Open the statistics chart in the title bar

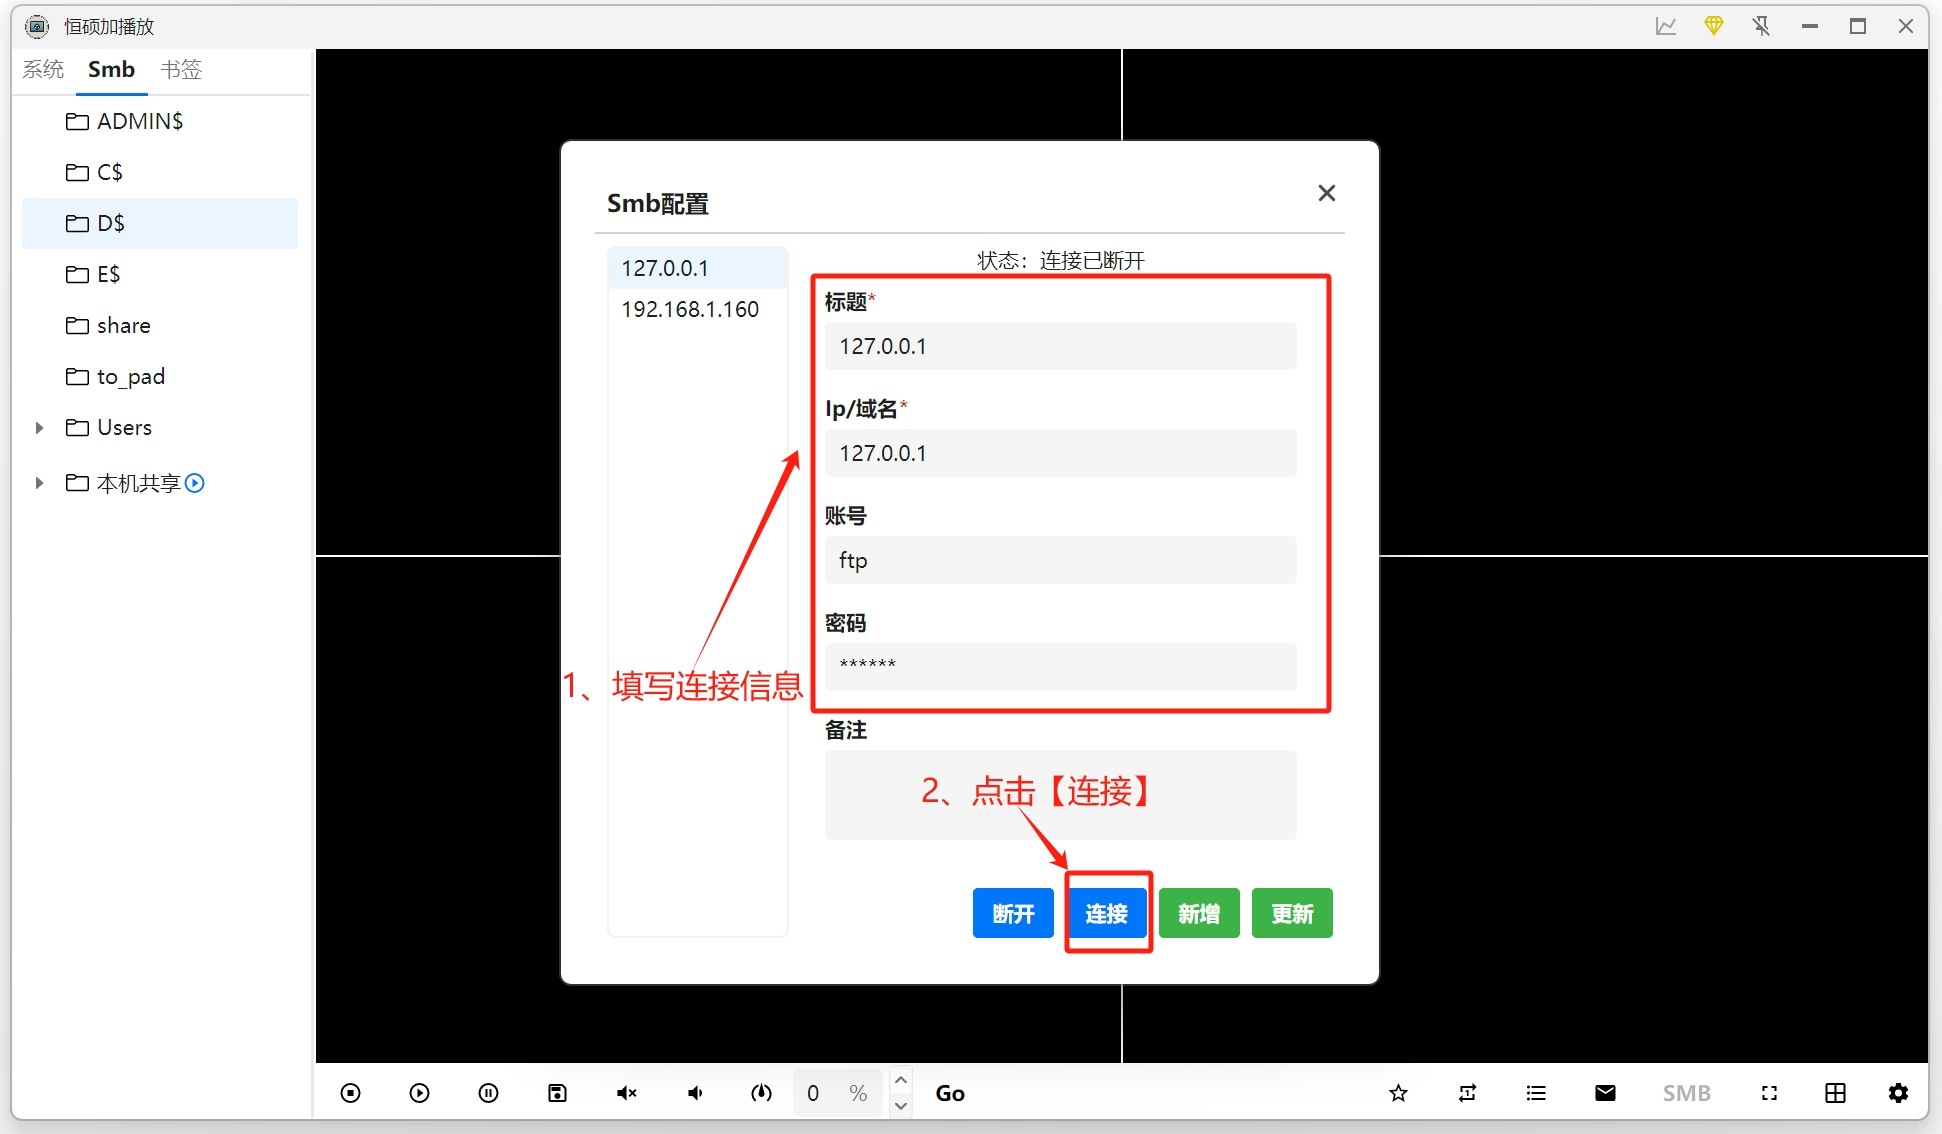(x=1665, y=26)
